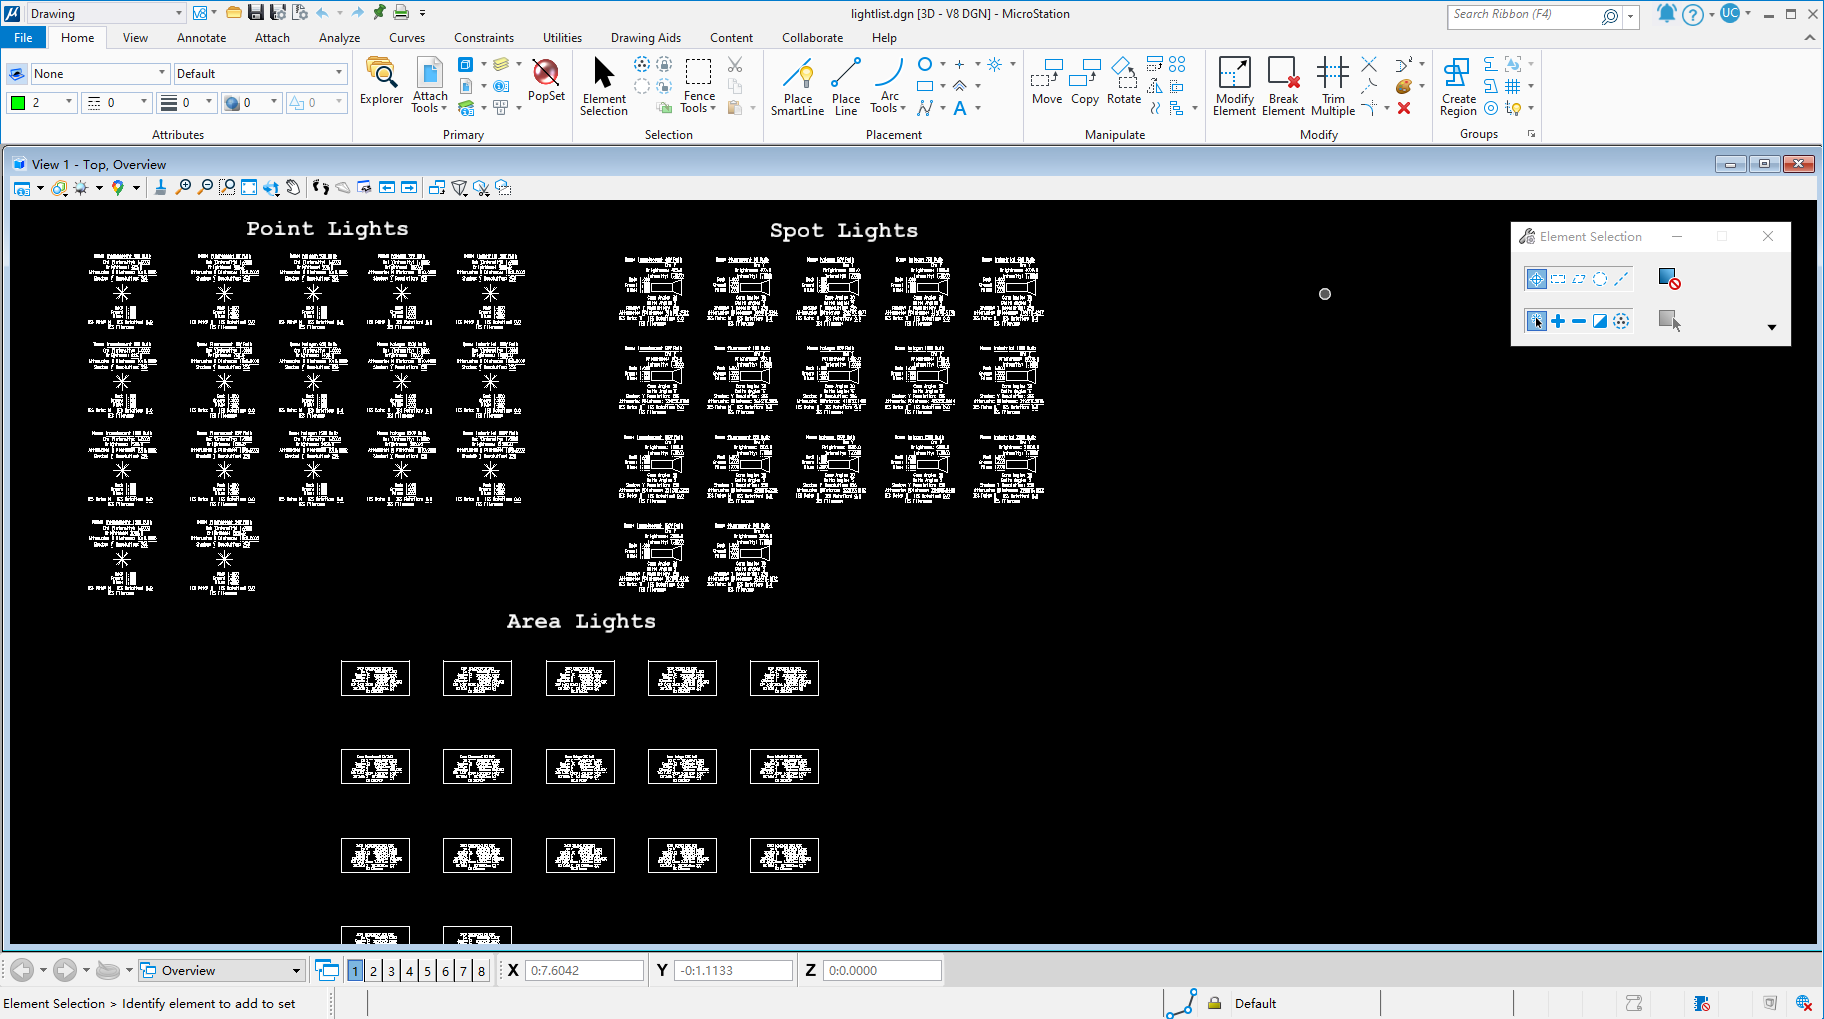
Task: Click the Create Region tool
Action: [1457, 86]
